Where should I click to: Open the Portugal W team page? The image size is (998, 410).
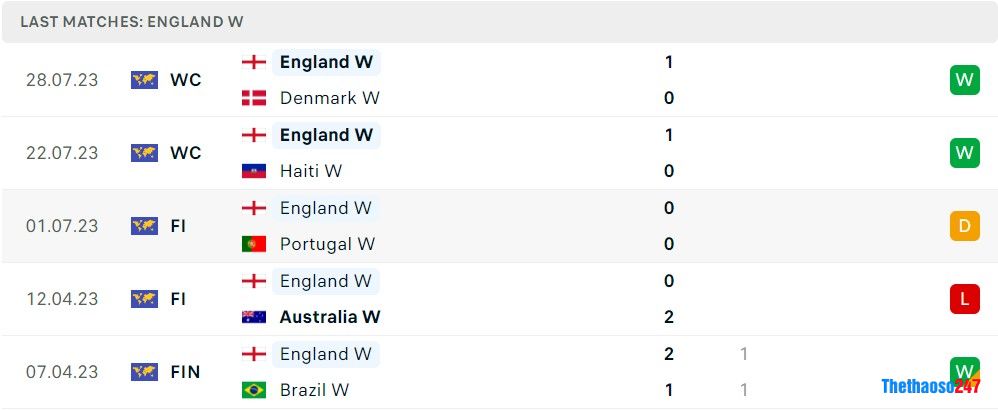coord(327,244)
